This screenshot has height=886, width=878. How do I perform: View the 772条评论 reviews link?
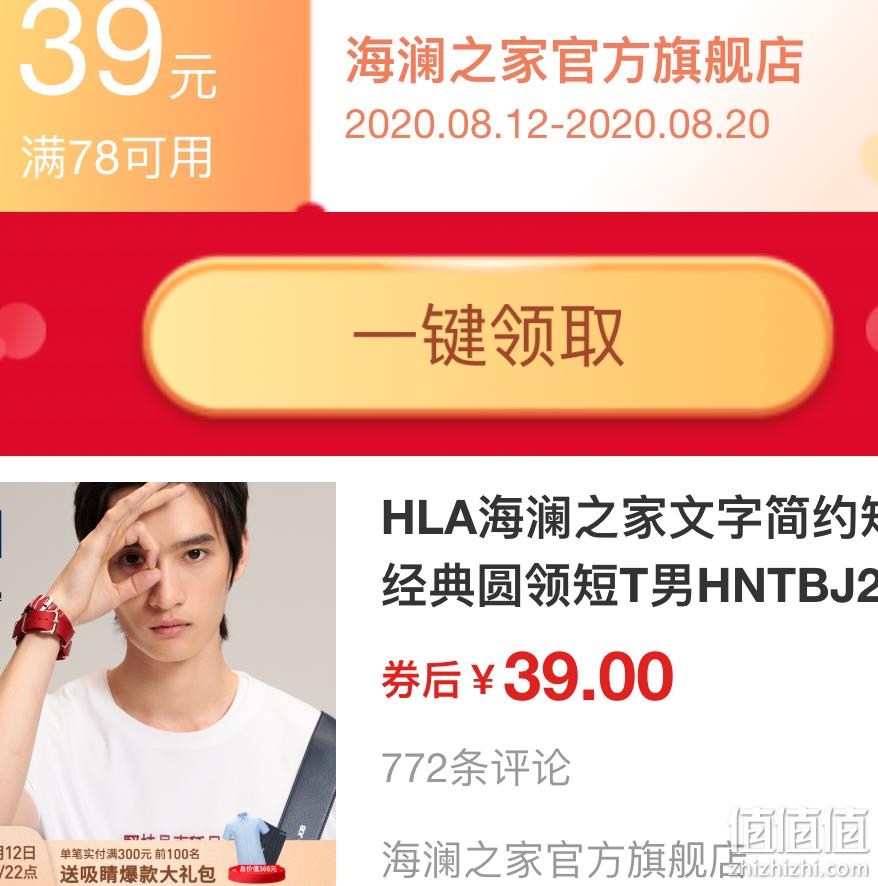[476, 768]
